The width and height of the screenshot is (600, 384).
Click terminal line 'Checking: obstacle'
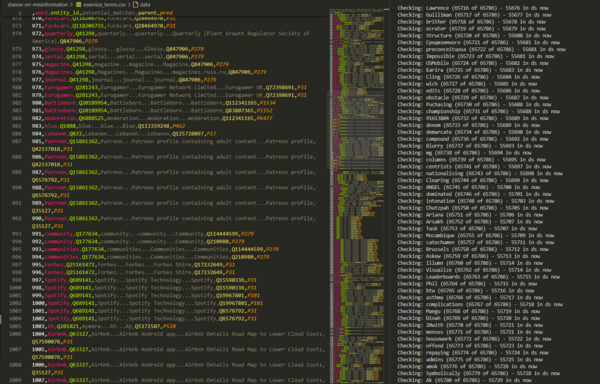[473, 98]
